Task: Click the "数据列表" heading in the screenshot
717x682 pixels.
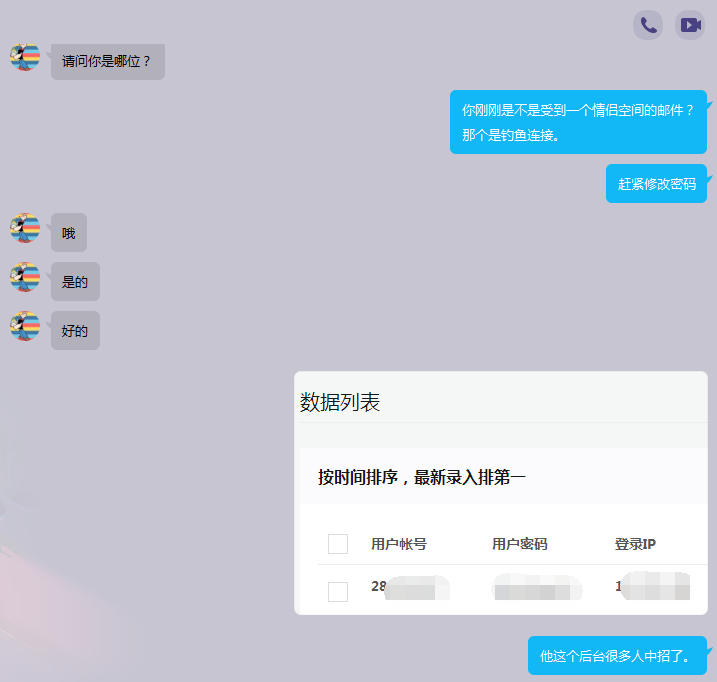Action: (x=340, y=402)
